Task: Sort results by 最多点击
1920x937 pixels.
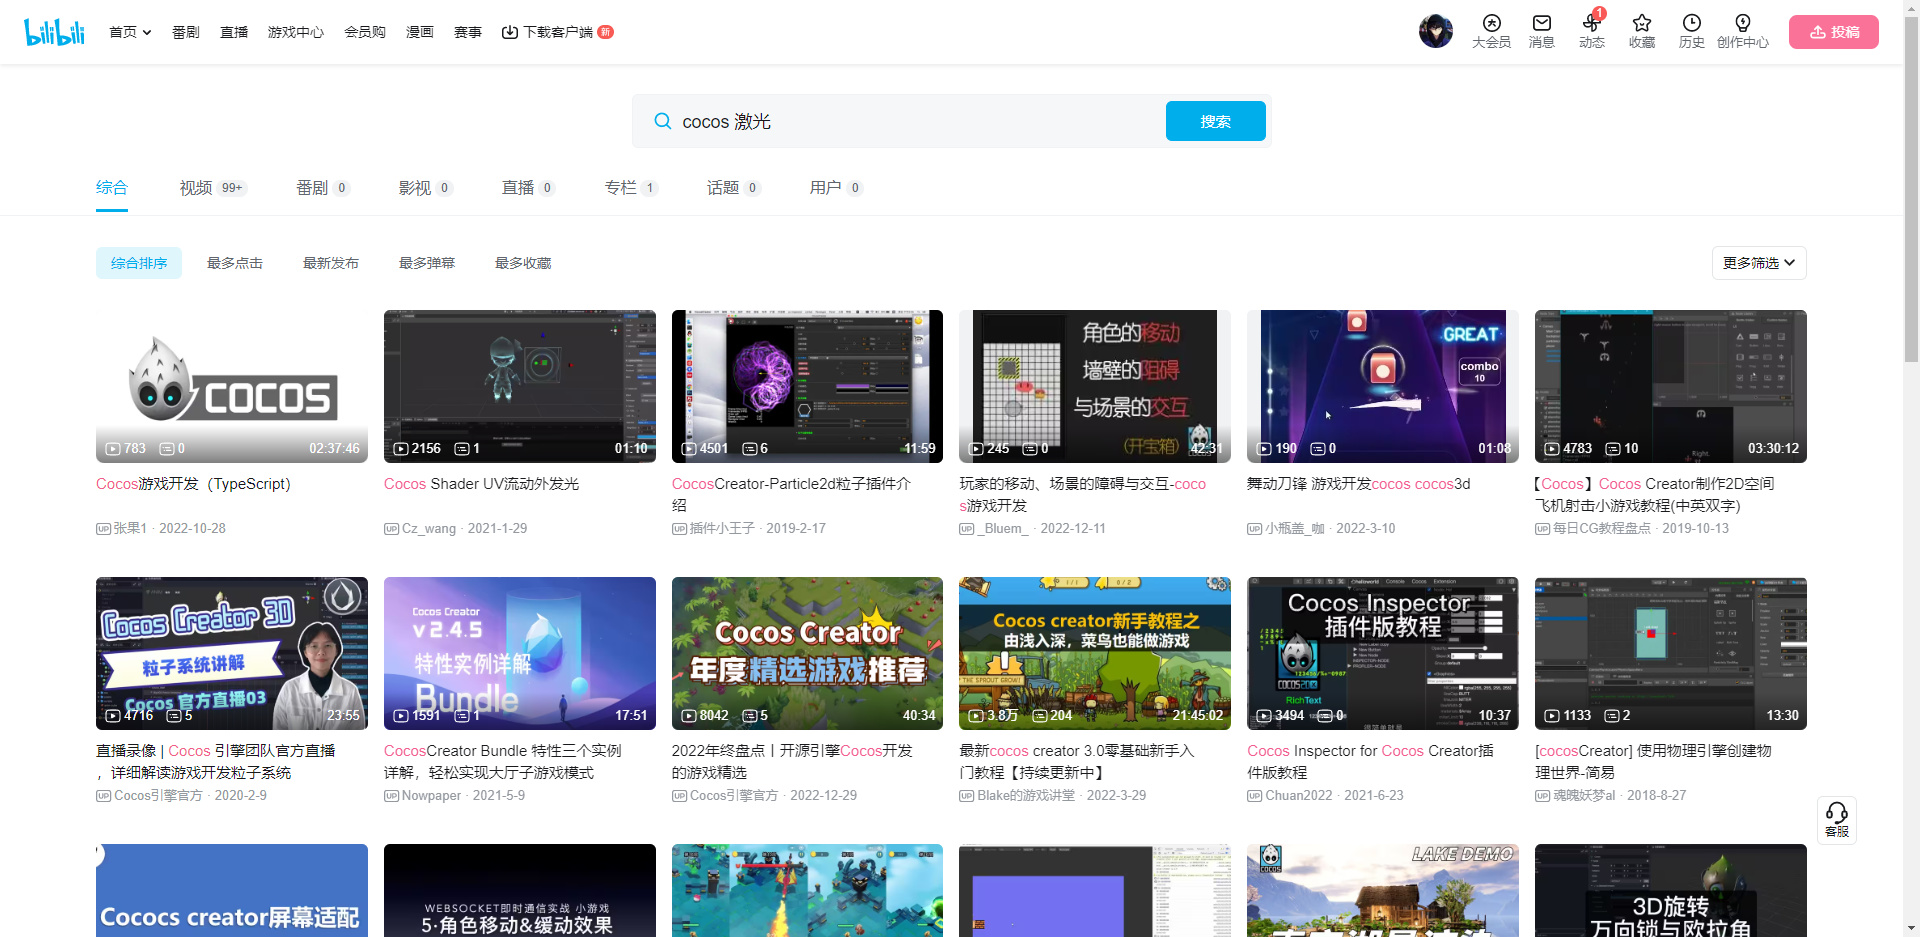Action: (235, 263)
